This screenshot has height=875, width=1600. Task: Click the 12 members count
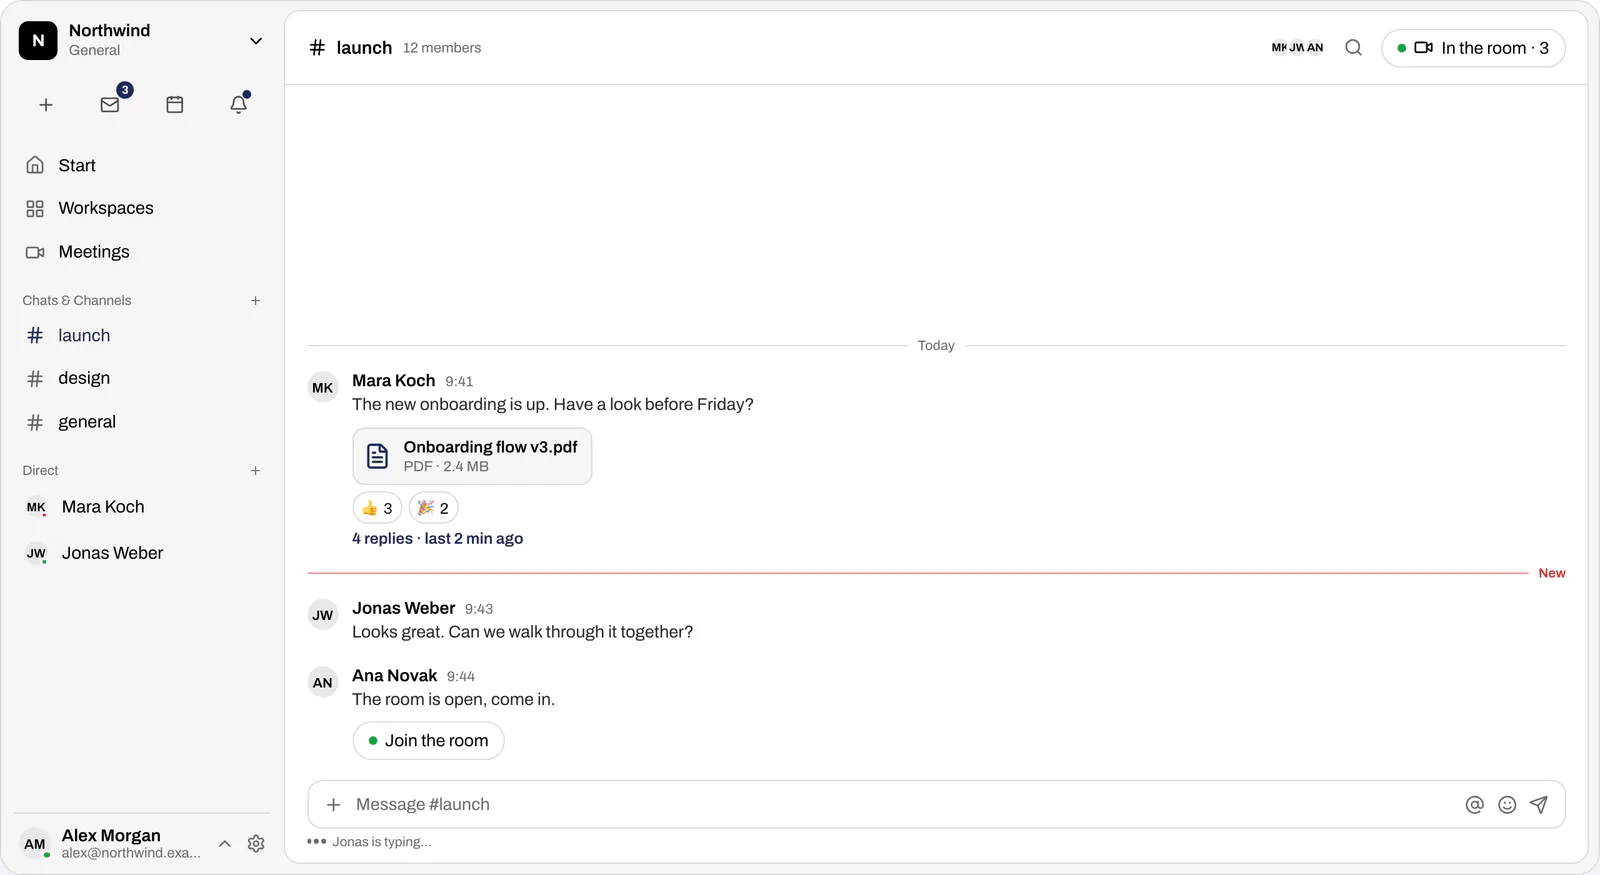(x=442, y=48)
